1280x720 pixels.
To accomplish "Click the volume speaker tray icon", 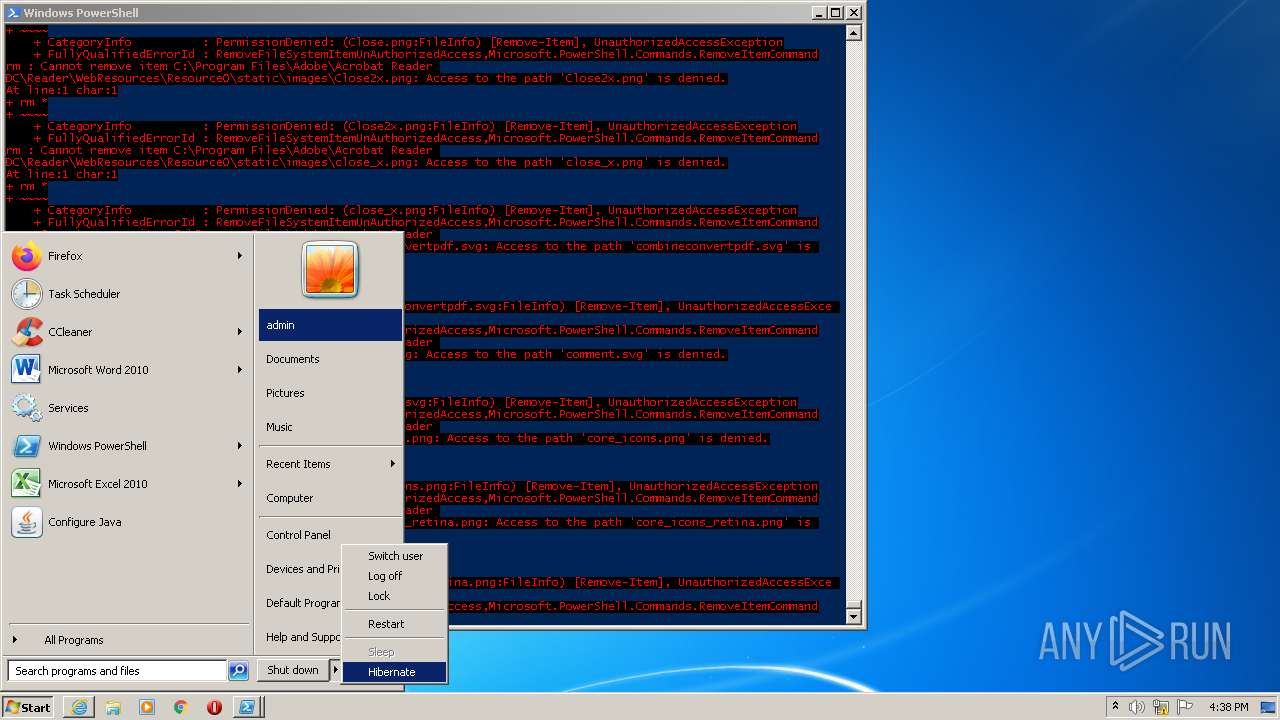I will click(x=1137, y=707).
